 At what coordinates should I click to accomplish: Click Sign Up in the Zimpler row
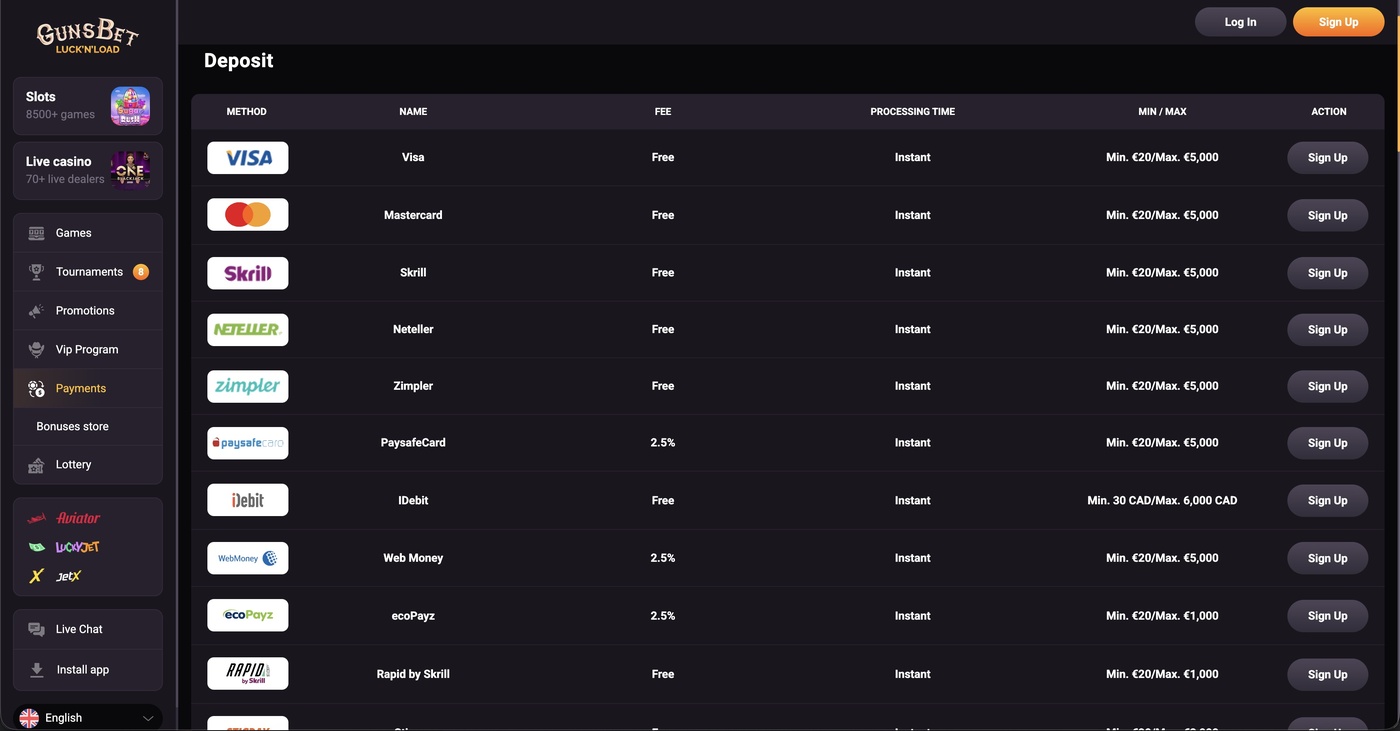(x=1327, y=386)
